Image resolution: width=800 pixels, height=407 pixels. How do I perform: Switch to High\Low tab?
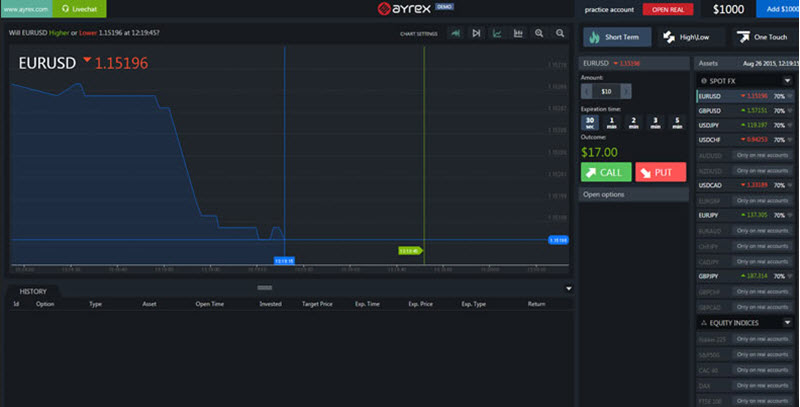691,37
